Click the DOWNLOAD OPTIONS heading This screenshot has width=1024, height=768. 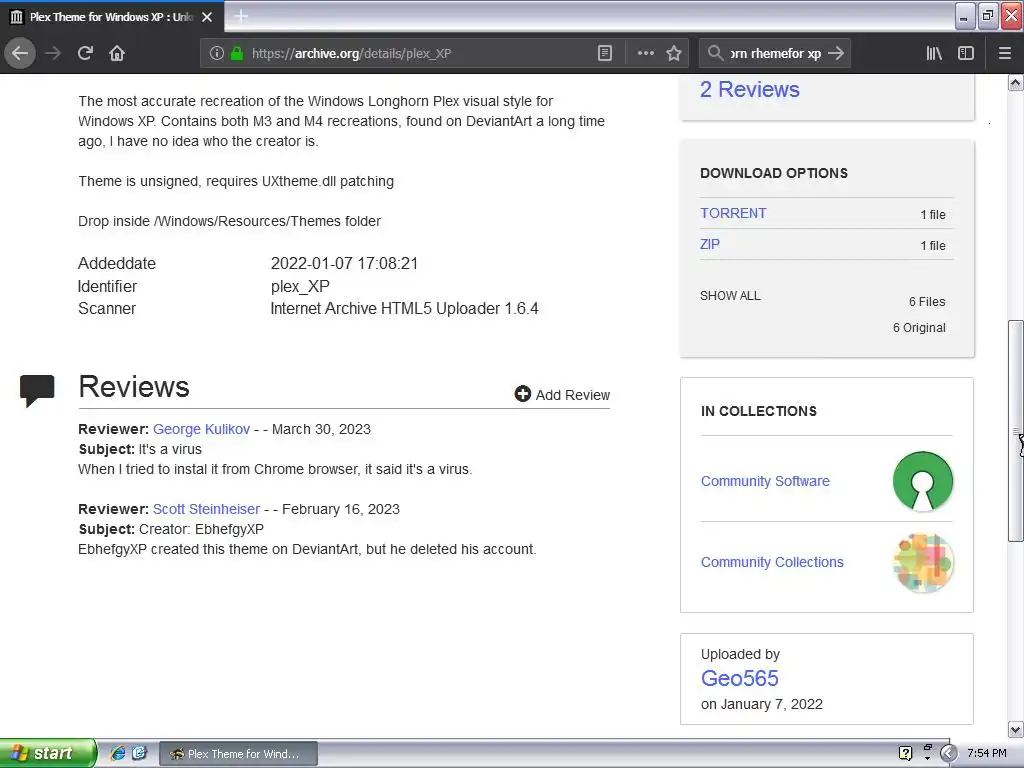(x=774, y=173)
